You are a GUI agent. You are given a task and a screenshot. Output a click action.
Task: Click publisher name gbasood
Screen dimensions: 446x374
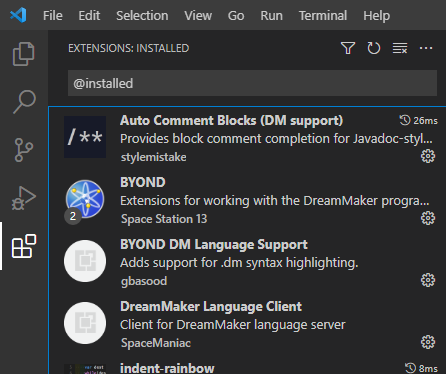144,281
